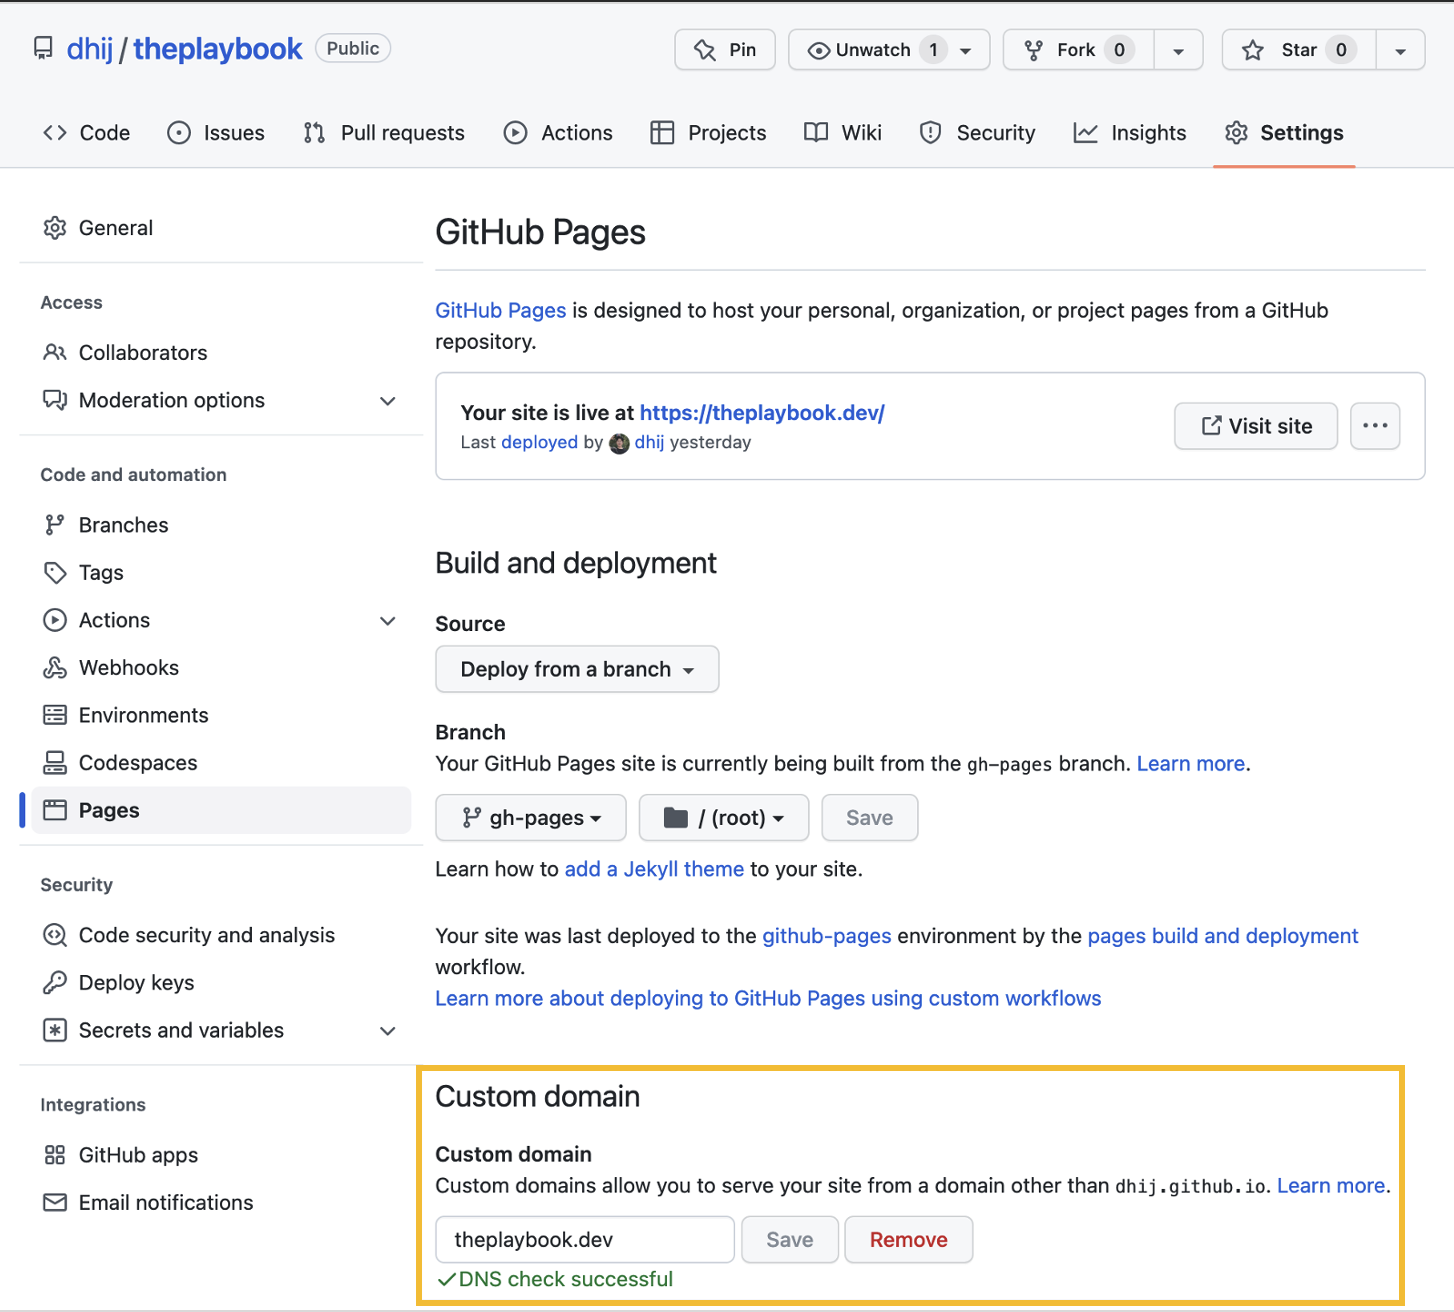Click the Secrets and variables asterisk icon

[x=55, y=1030]
